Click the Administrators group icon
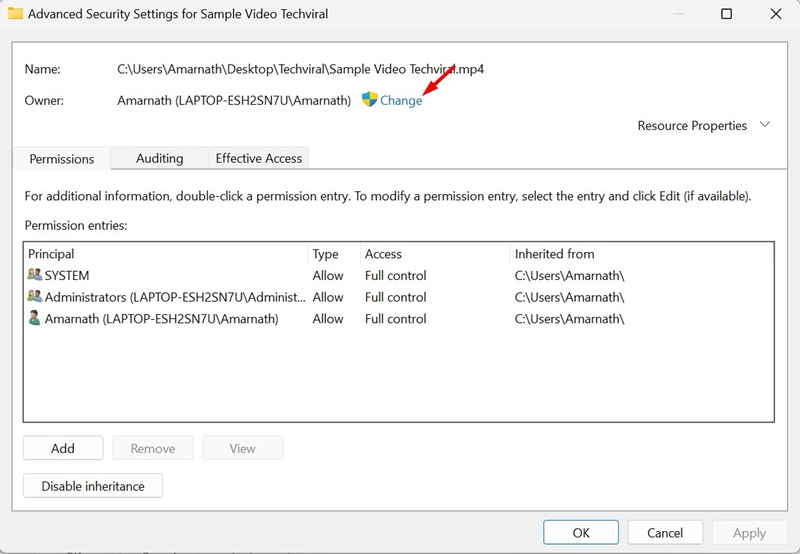Viewport: 800px width, 554px height. point(35,297)
